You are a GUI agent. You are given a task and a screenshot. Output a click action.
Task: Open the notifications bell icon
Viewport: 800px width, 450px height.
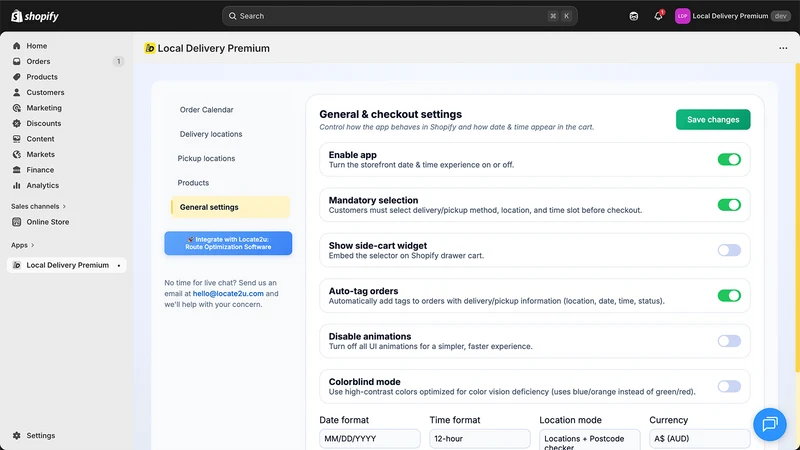point(658,16)
